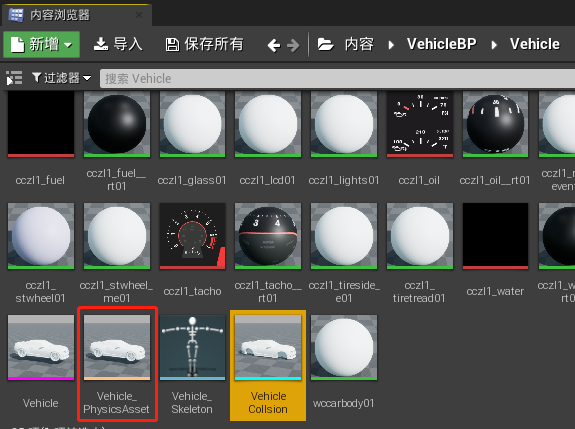The image size is (575, 429).
Task: Select cczl1_tireside_e01 material asset
Action: 344,253
